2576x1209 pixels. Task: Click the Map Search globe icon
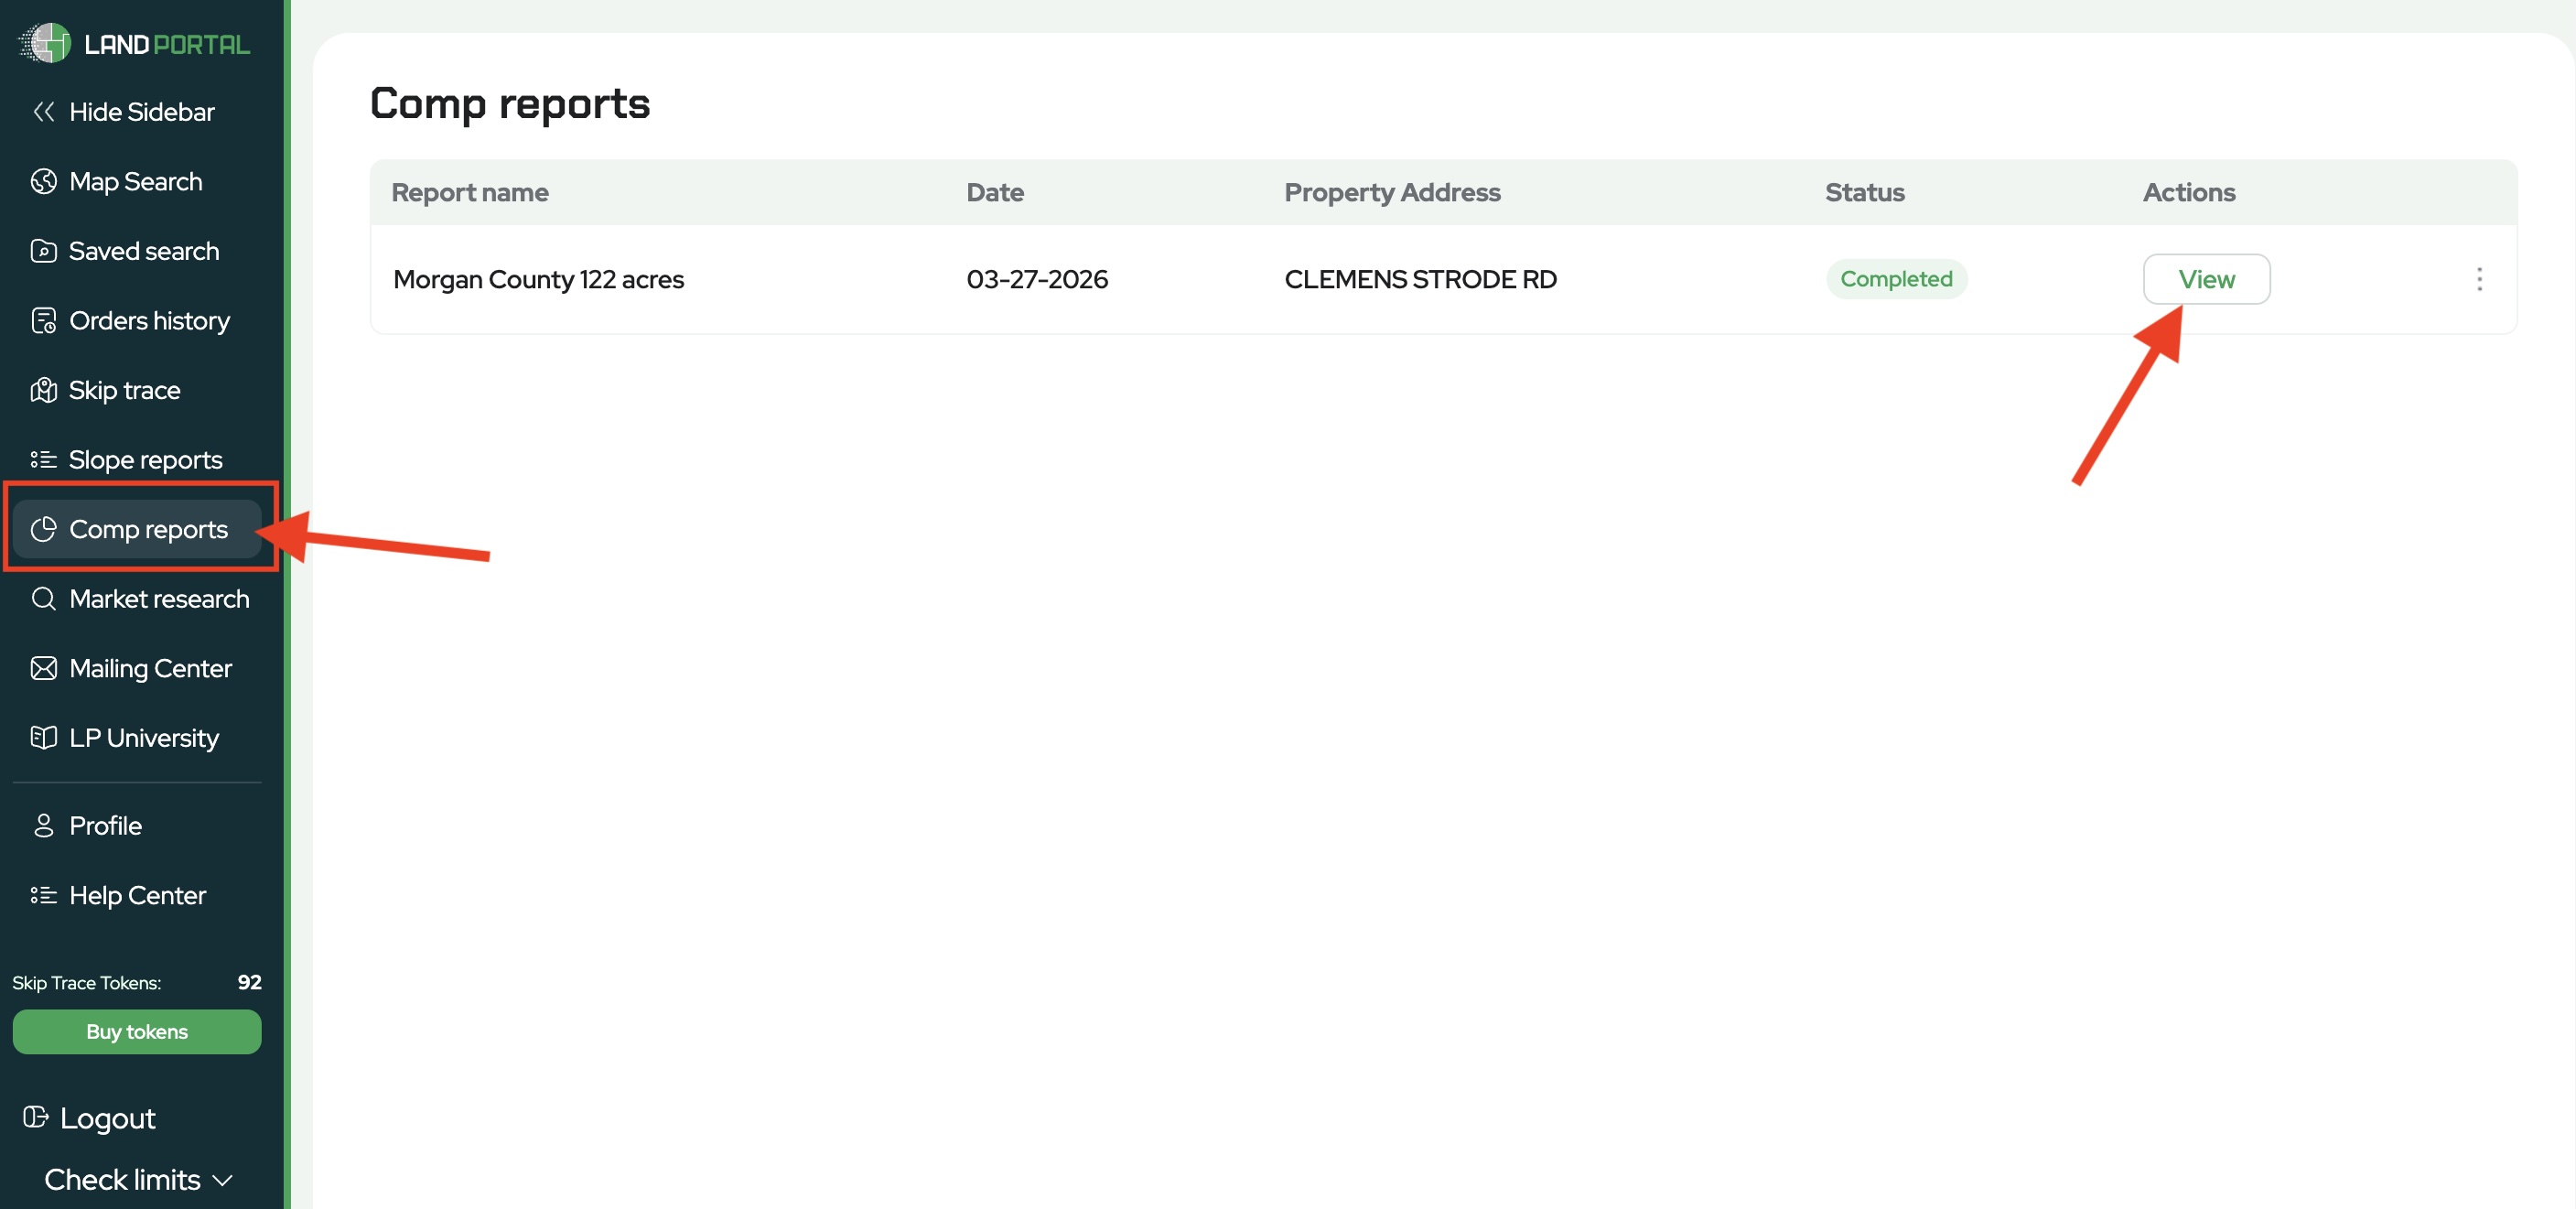tap(43, 181)
